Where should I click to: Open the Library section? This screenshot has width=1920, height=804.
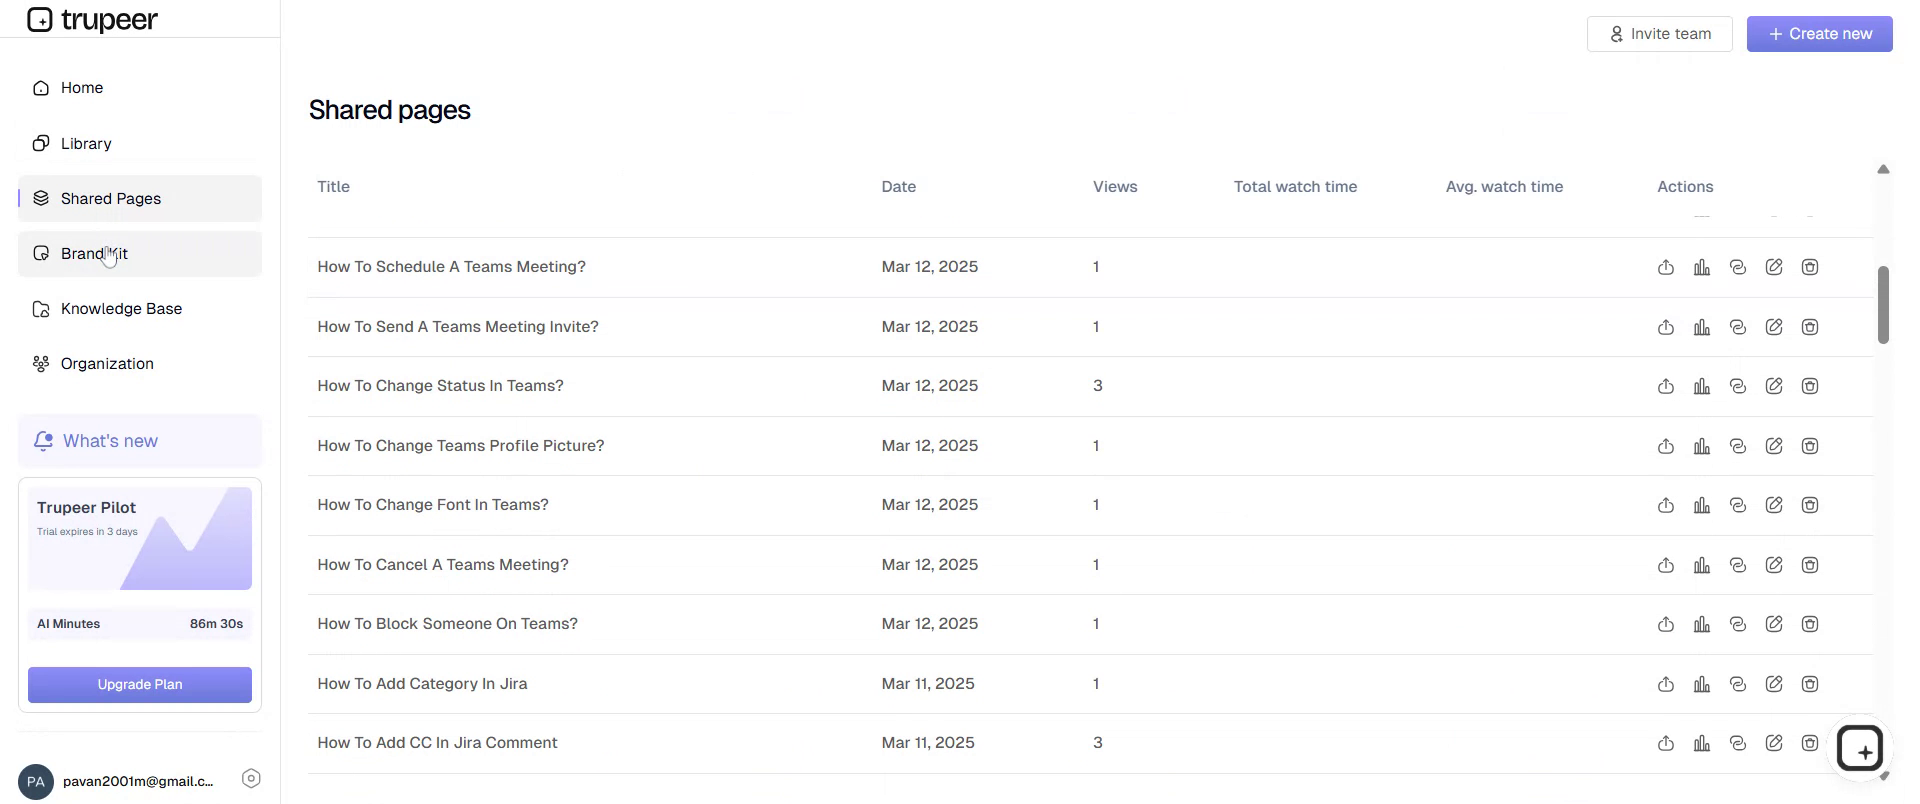pyautogui.click(x=140, y=143)
